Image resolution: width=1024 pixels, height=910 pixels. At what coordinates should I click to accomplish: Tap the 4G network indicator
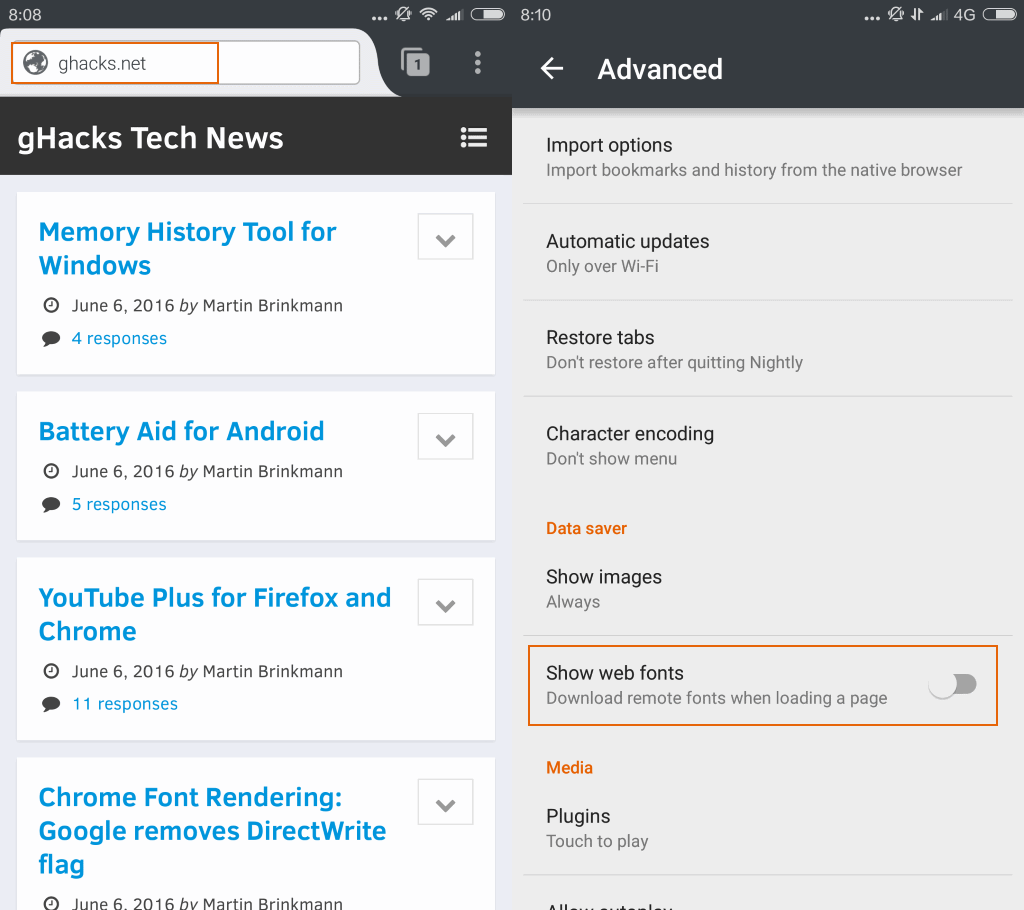coord(964,14)
